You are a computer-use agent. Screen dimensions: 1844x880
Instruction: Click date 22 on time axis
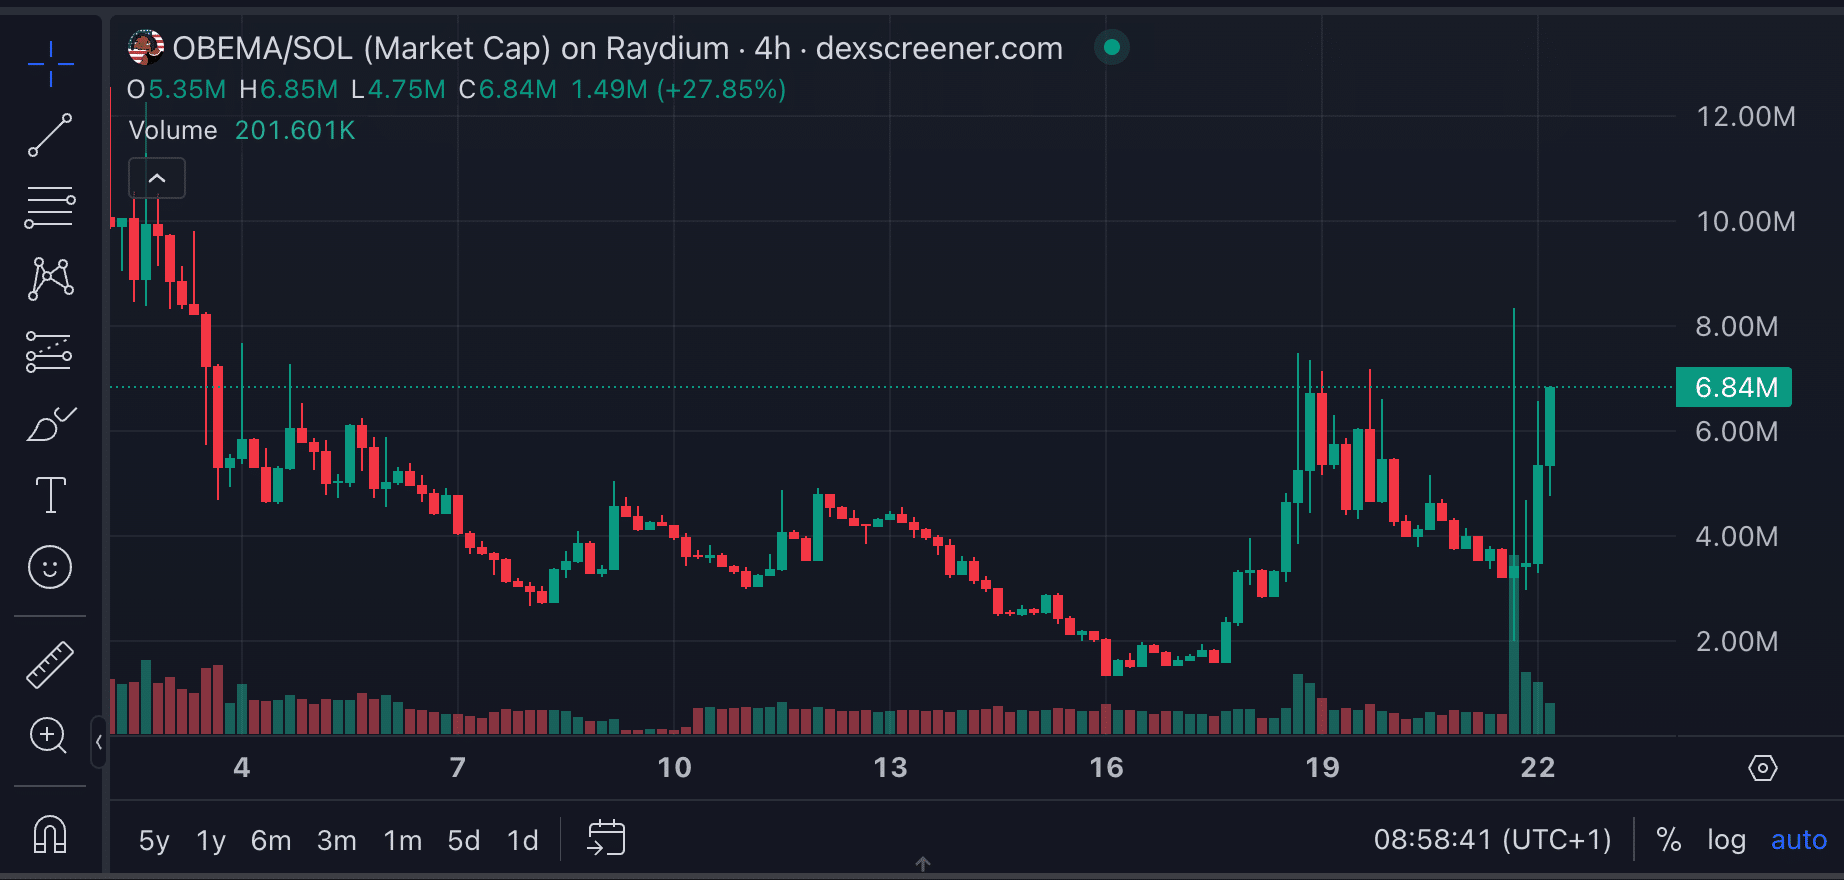tap(1538, 767)
